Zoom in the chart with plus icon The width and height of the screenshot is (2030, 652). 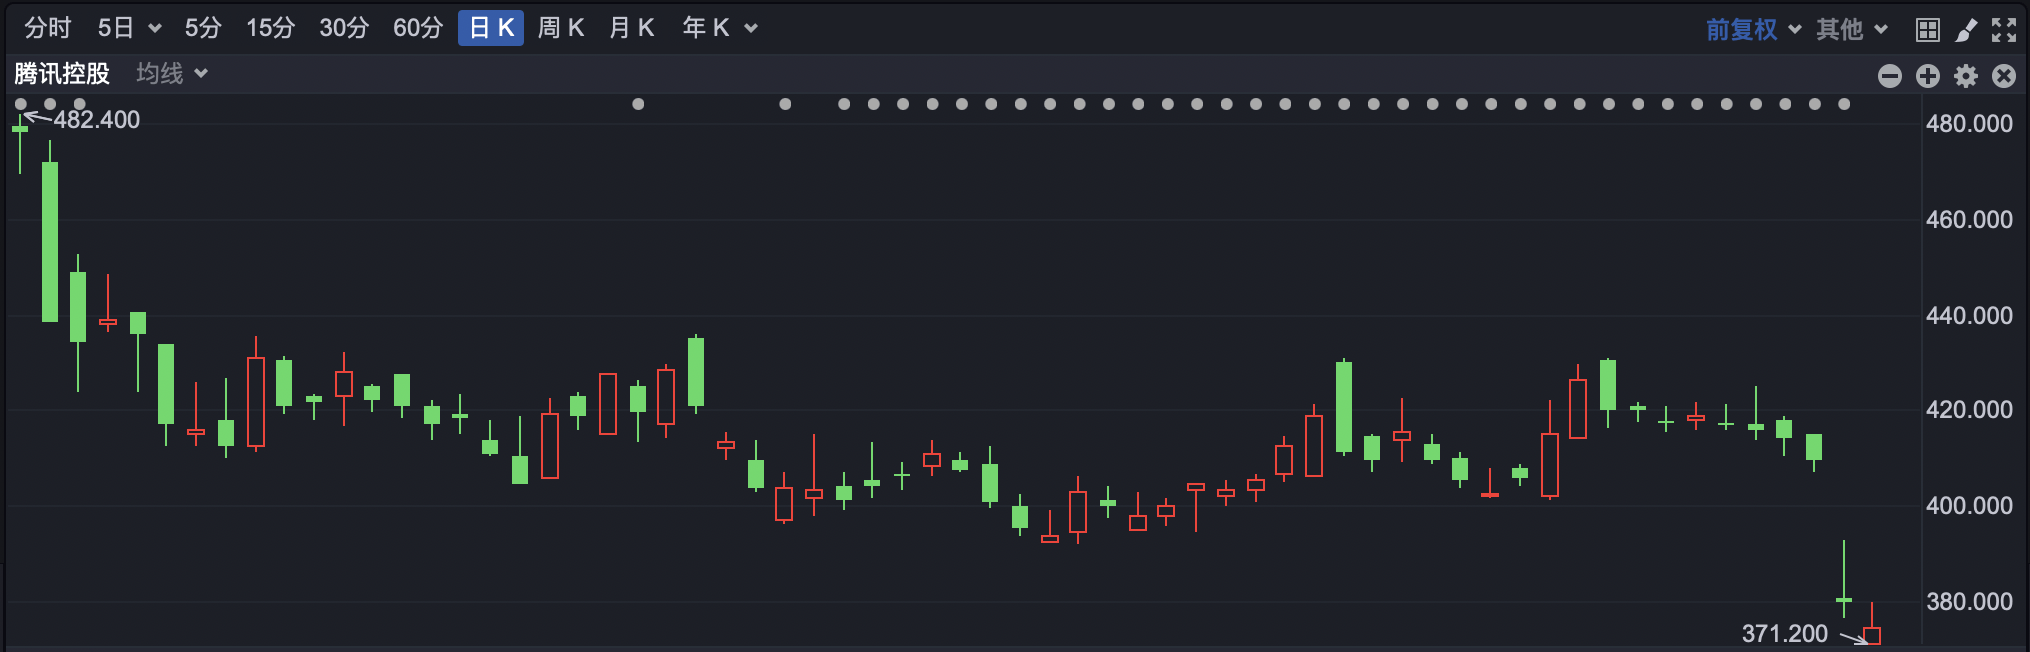[x=1927, y=76]
